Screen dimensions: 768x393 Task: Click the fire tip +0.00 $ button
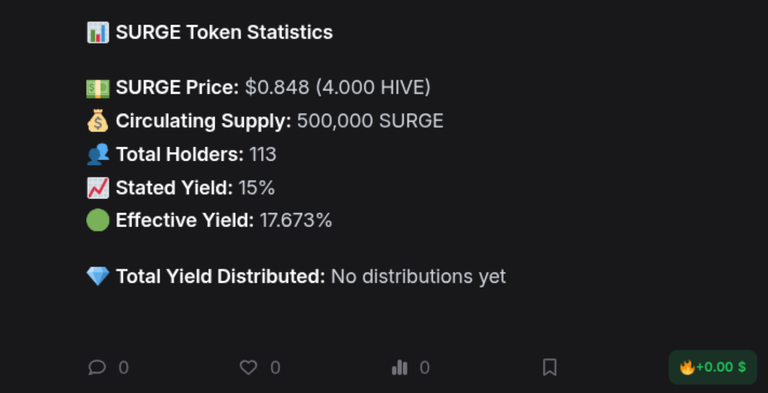pos(713,367)
